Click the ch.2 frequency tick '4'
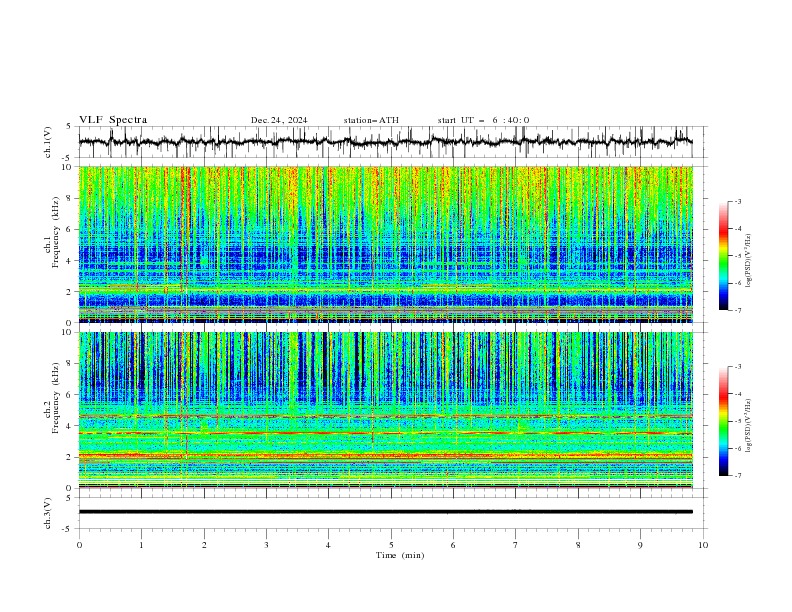Viewport: 792px width, 612px height. coord(70,426)
